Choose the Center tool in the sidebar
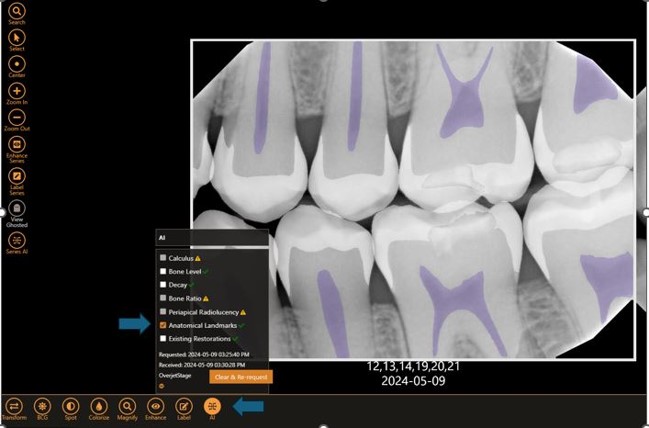Viewport: 649px width, 428px height. click(x=17, y=64)
